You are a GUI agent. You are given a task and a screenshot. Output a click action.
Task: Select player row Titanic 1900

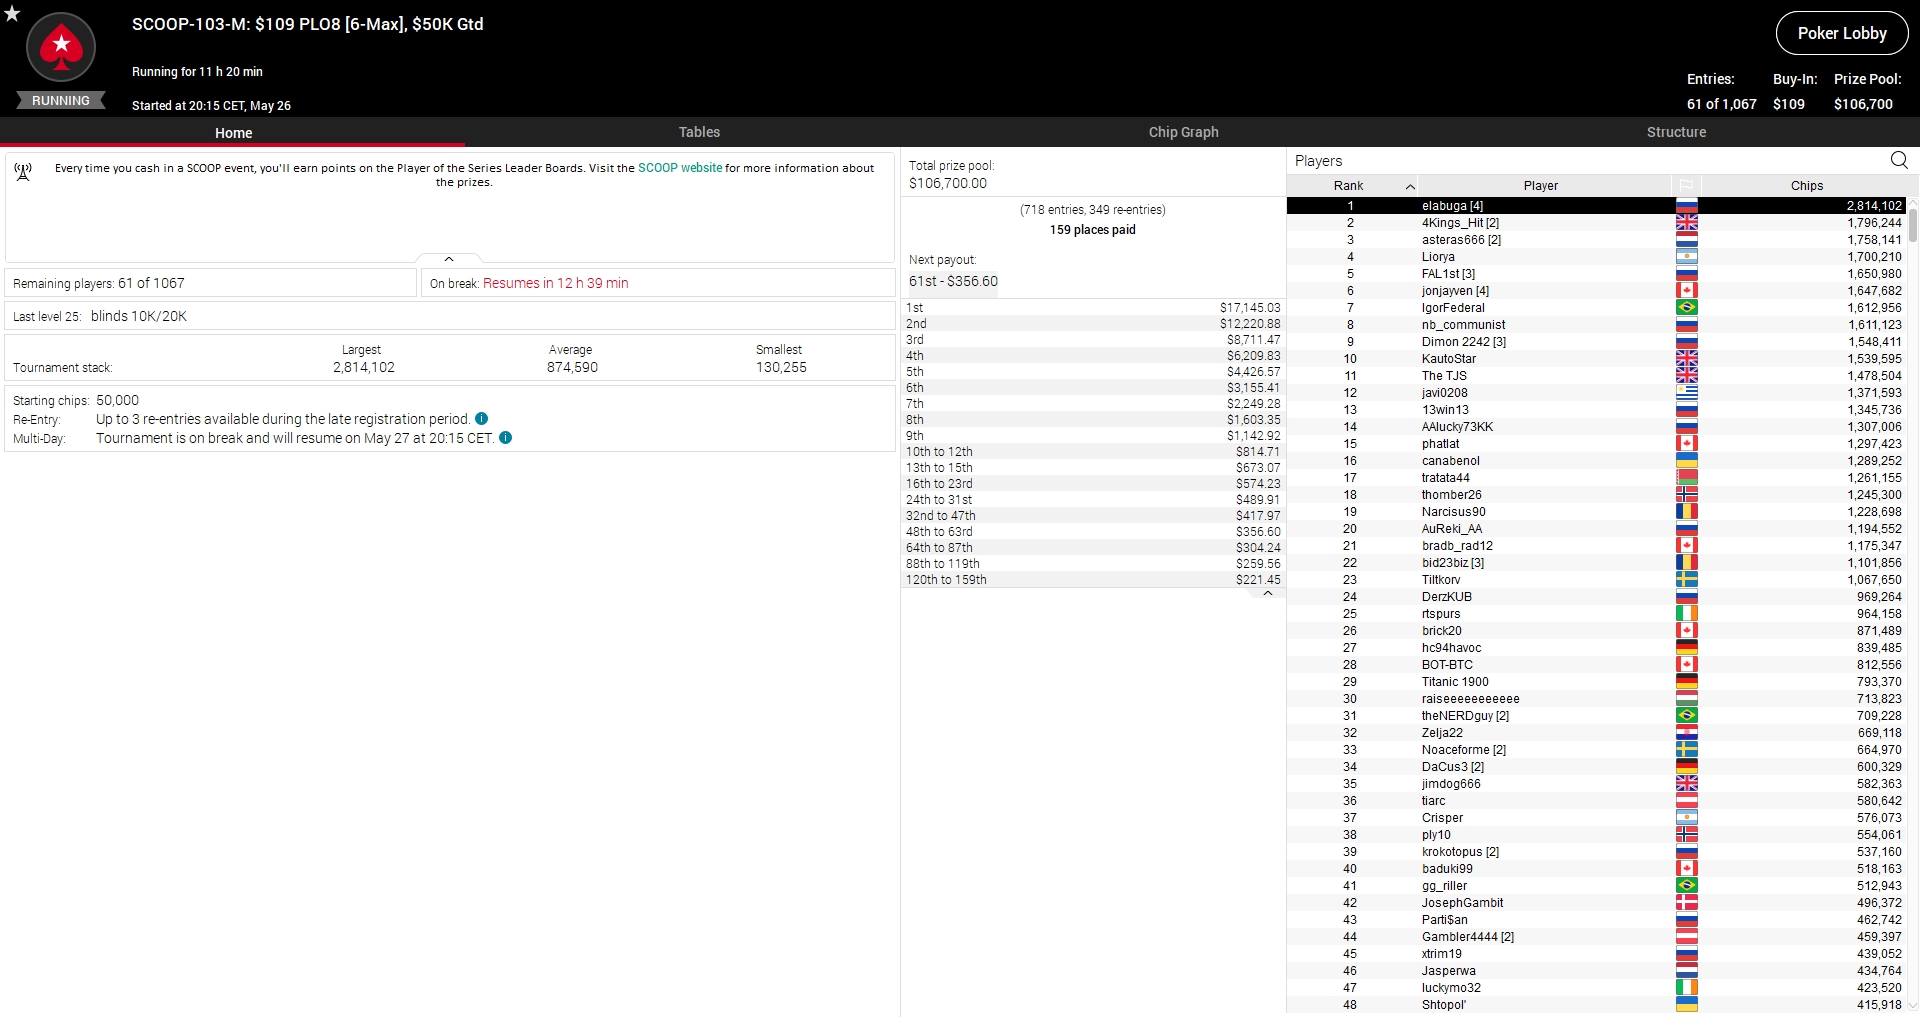pos(1597,682)
